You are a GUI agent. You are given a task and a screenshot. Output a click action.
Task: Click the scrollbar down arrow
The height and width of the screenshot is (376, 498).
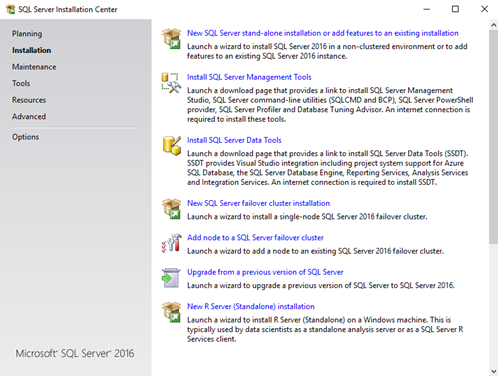click(x=493, y=371)
